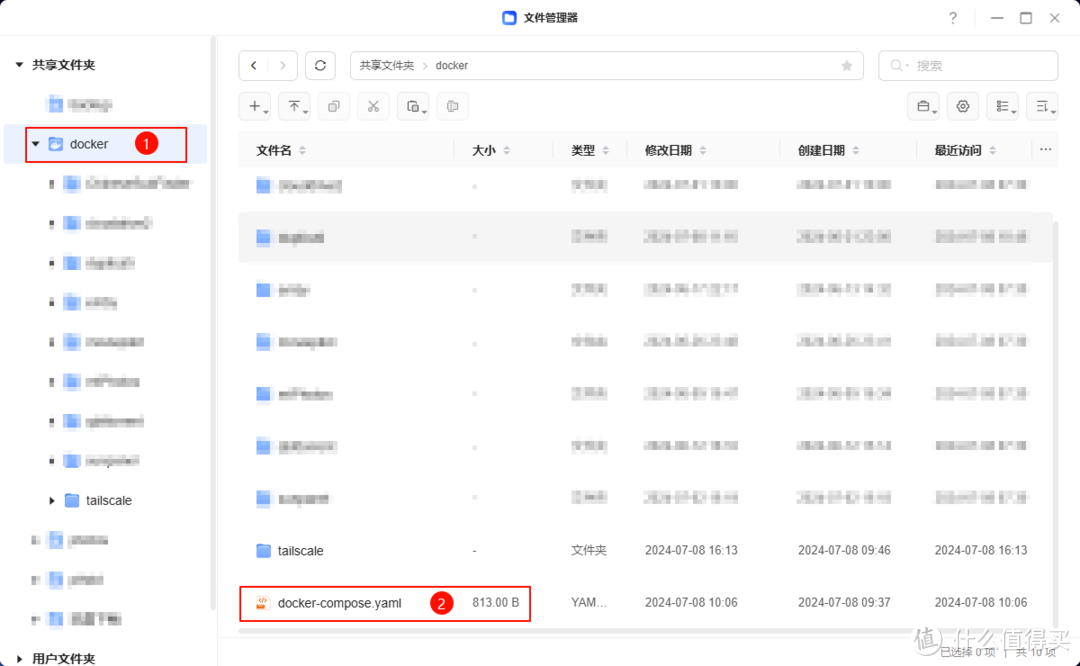Select docker in the breadcrumb path
Viewport: 1080px width, 666px height.
pos(452,65)
